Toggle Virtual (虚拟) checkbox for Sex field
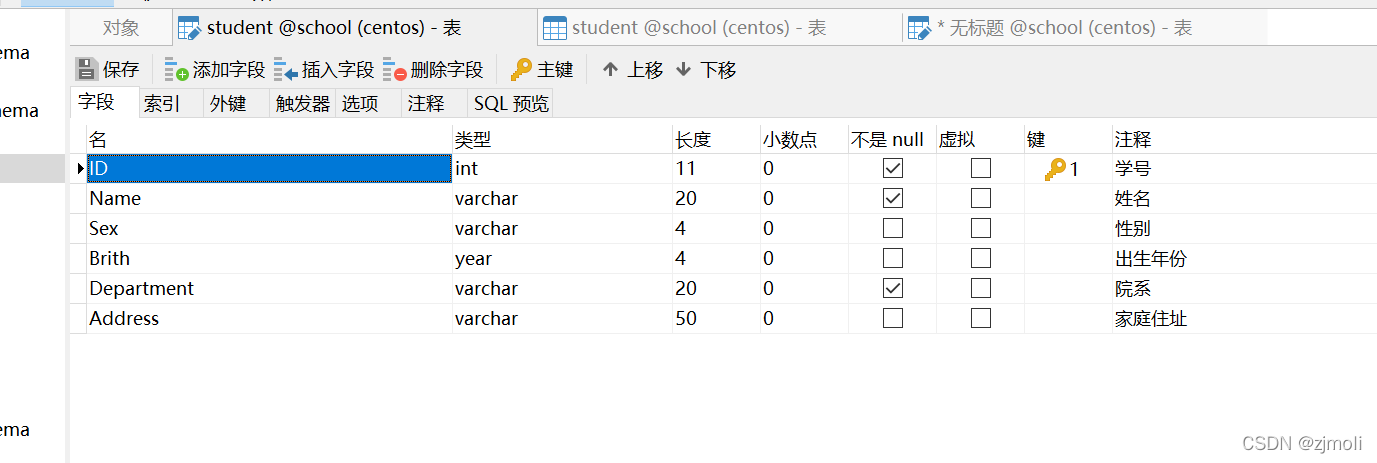The image size is (1377, 463). coord(981,228)
